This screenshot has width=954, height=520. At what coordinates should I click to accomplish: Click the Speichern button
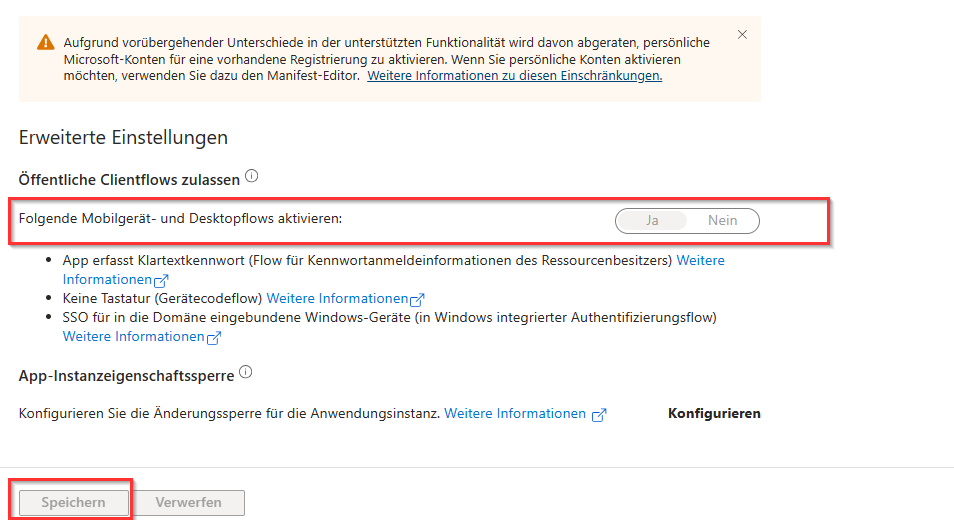[74, 502]
